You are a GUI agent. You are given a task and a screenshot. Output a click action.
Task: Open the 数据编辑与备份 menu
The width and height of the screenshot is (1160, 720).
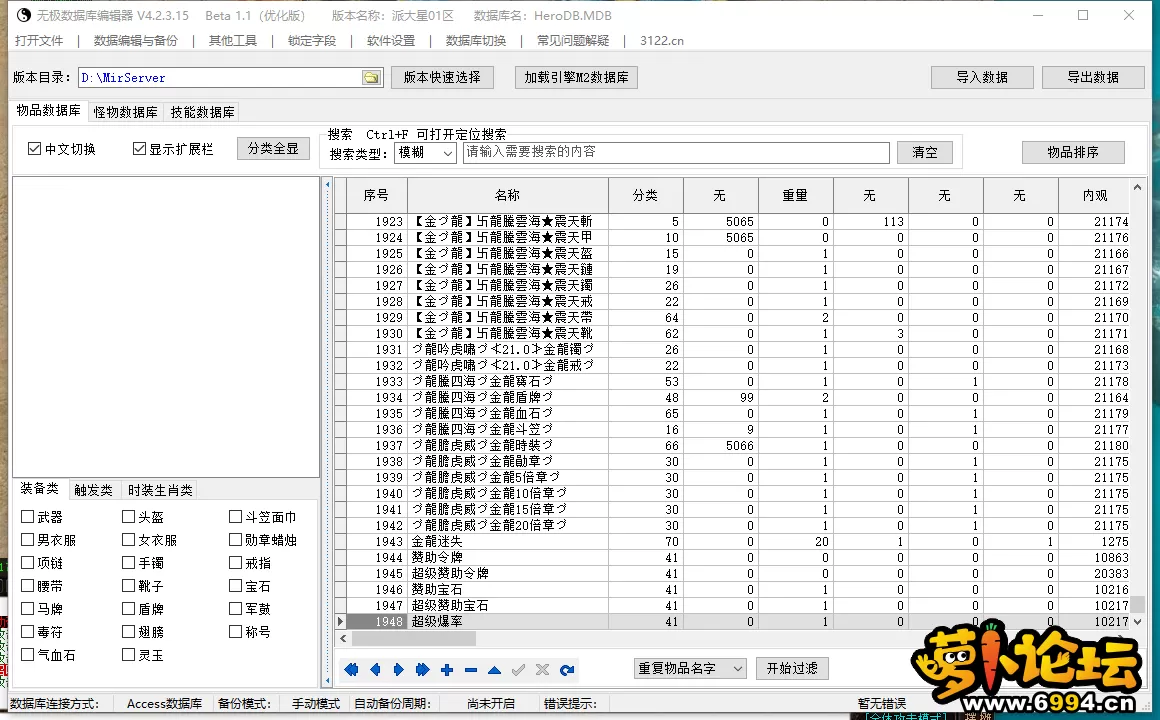(x=136, y=41)
